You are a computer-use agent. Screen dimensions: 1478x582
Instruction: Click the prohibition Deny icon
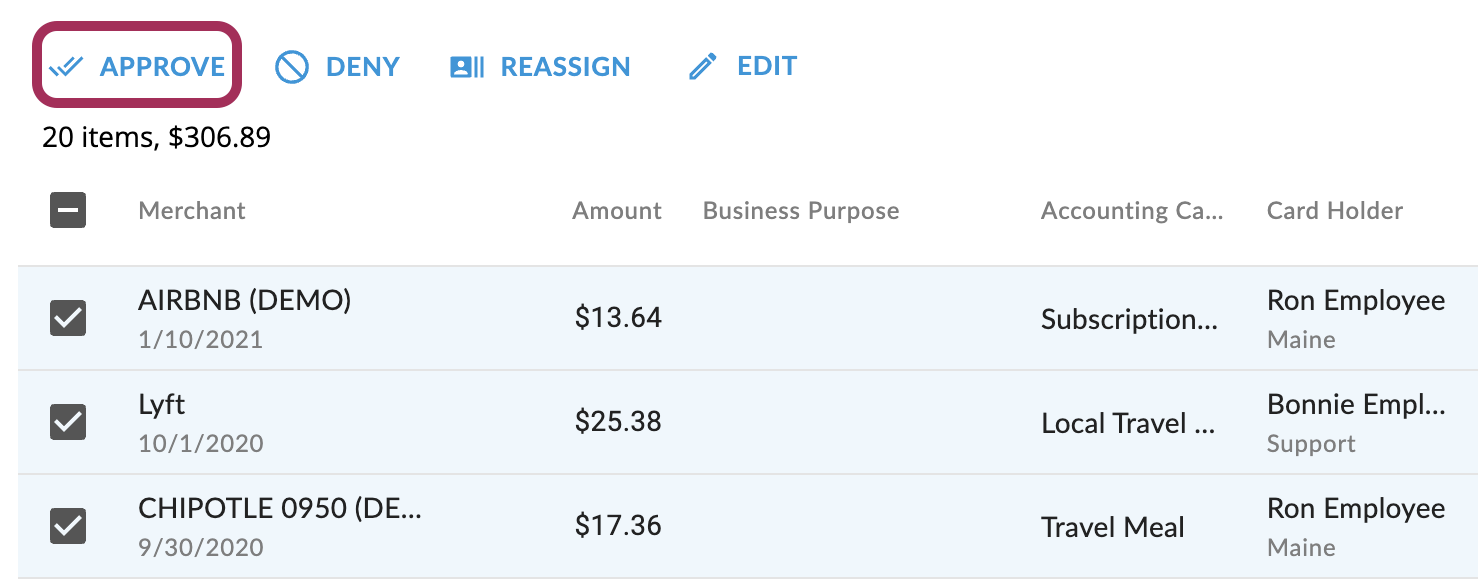[290, 66]
